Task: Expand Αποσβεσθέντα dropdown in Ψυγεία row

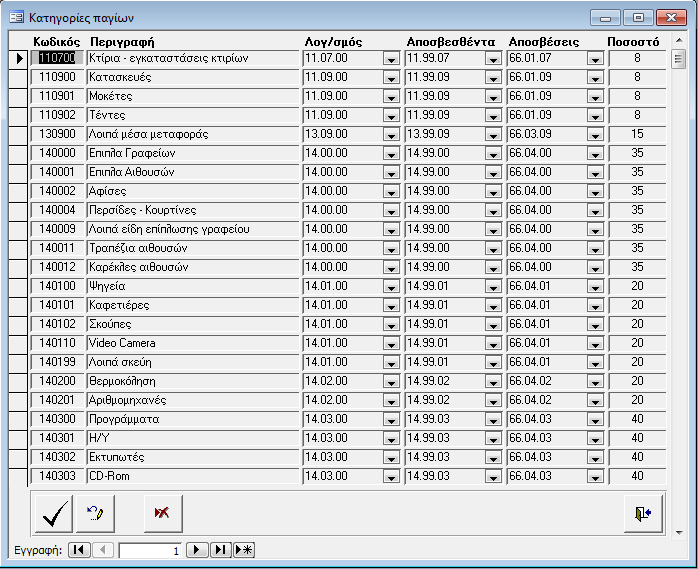Action: point(492,287)
